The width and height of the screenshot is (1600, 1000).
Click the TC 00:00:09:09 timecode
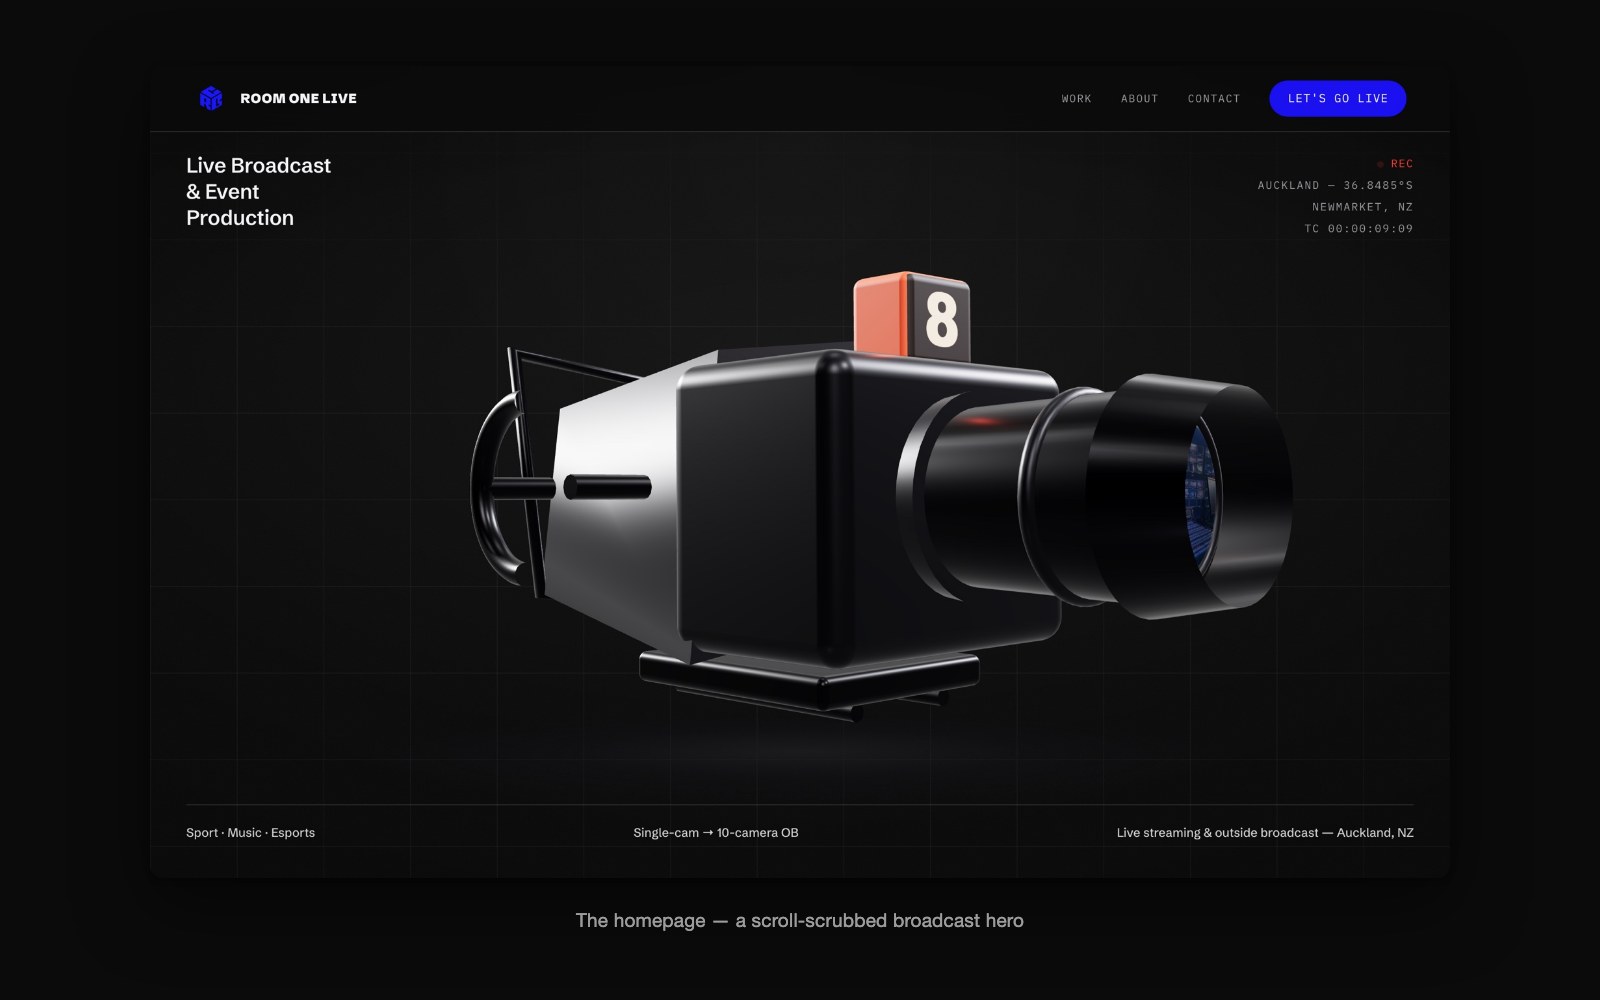[1358, 229]
